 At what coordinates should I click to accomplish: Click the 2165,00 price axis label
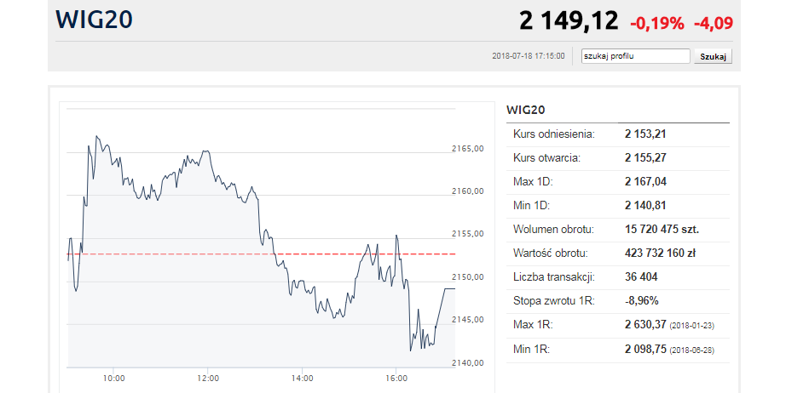click(468, 148)
